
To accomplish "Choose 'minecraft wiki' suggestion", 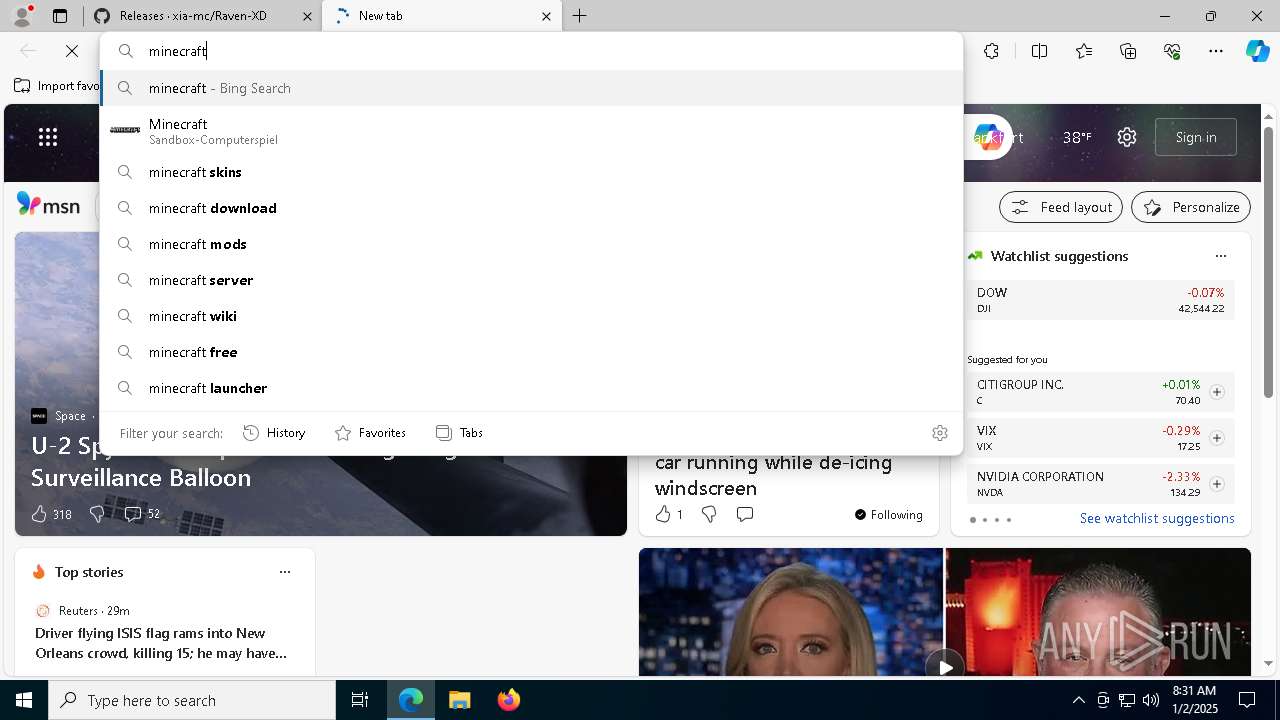I will 531,316.
